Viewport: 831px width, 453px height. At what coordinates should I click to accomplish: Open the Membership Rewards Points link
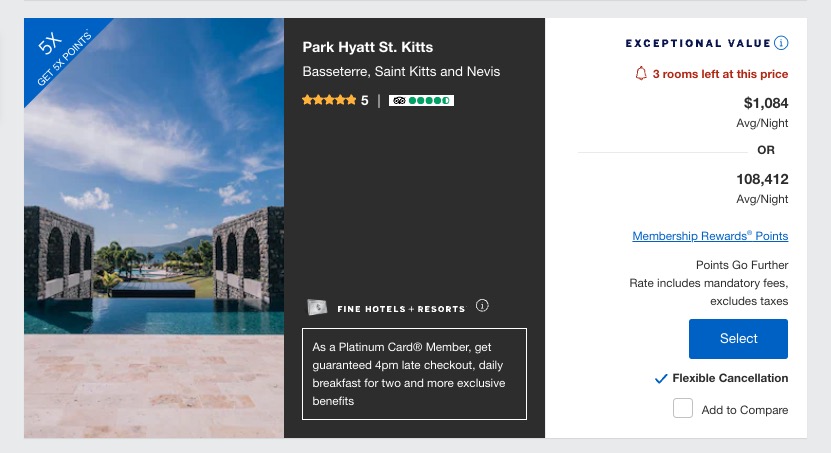click(710, 236)
